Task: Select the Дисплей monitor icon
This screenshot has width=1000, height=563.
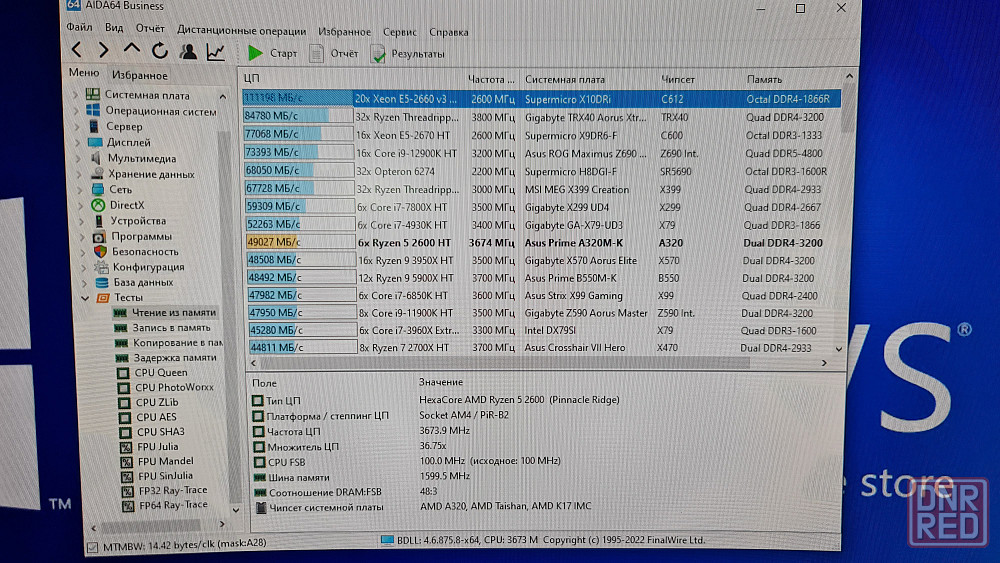Action: point(95,142)
